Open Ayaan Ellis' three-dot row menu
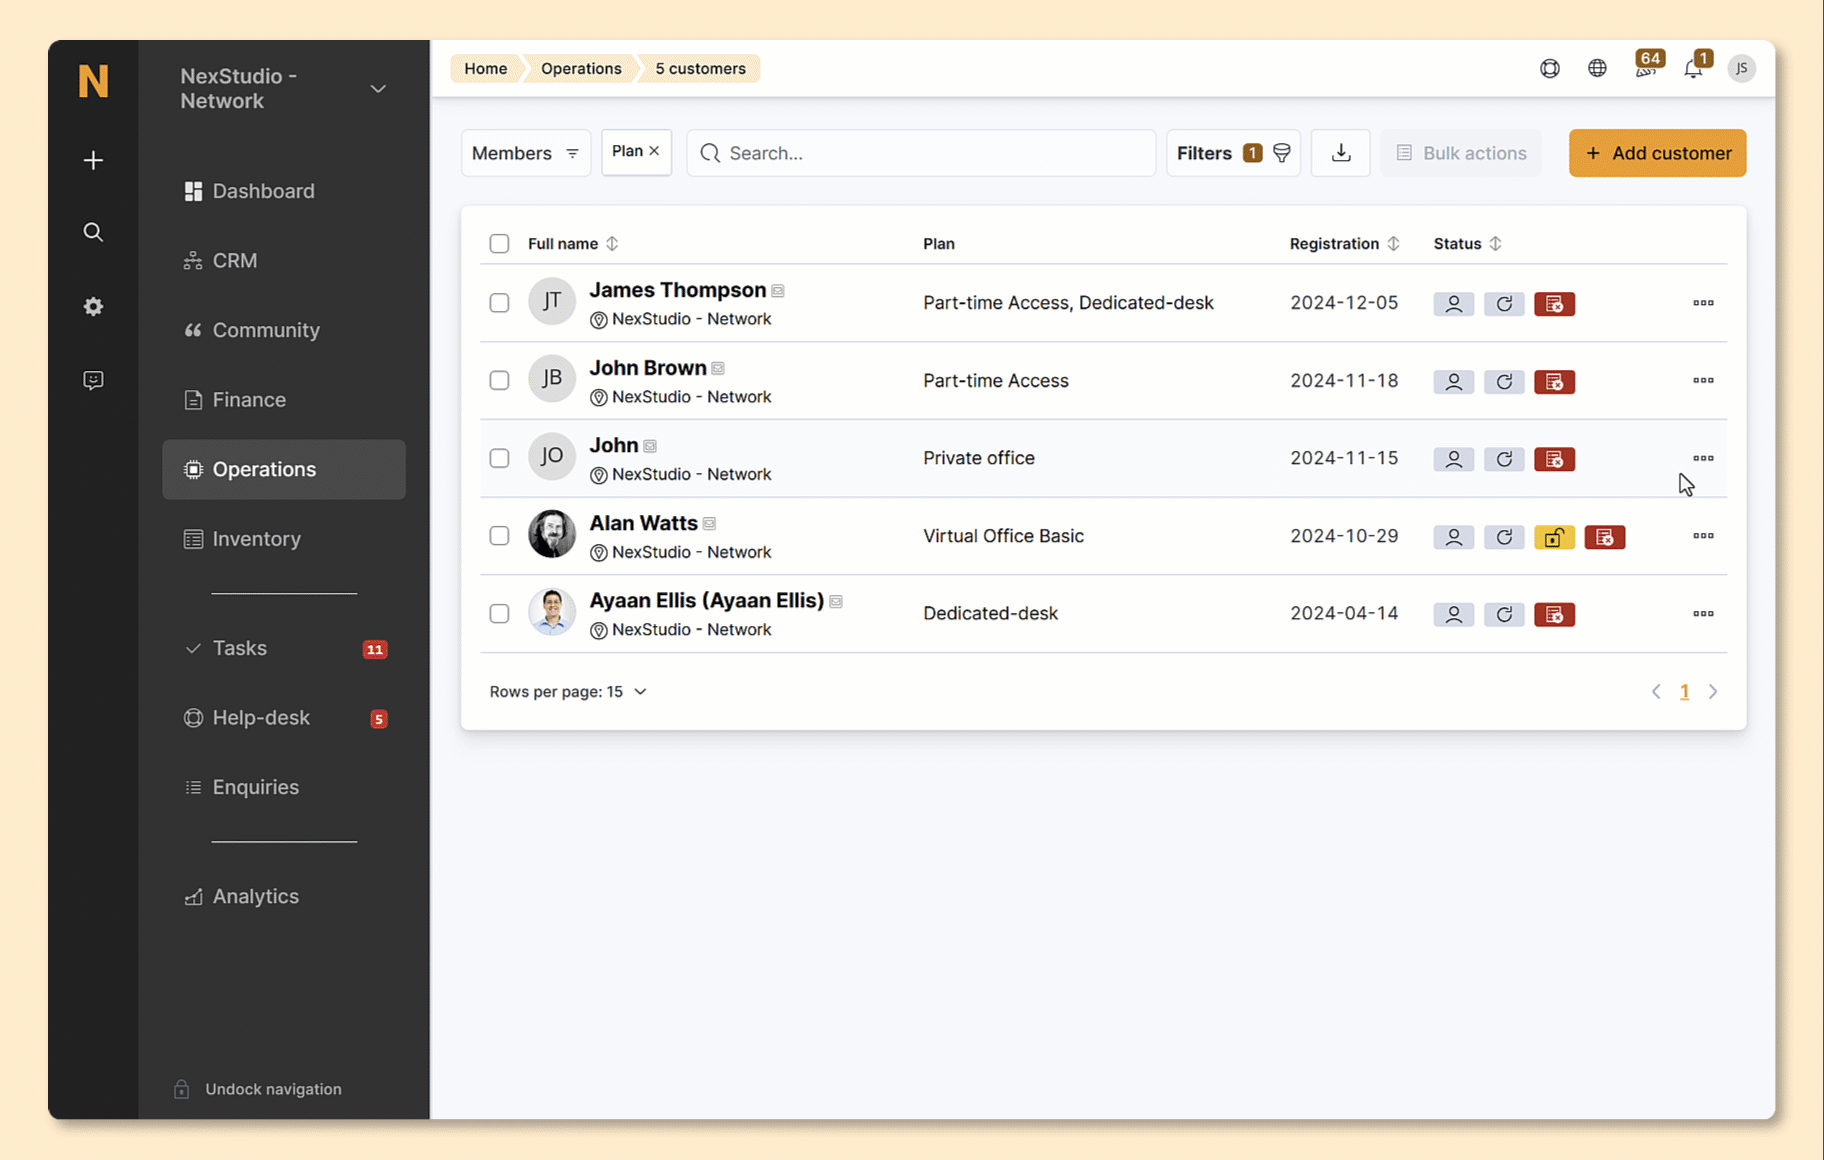Image resolution: width=1824 pixels, height=1160 pixels. [1703, 614]
